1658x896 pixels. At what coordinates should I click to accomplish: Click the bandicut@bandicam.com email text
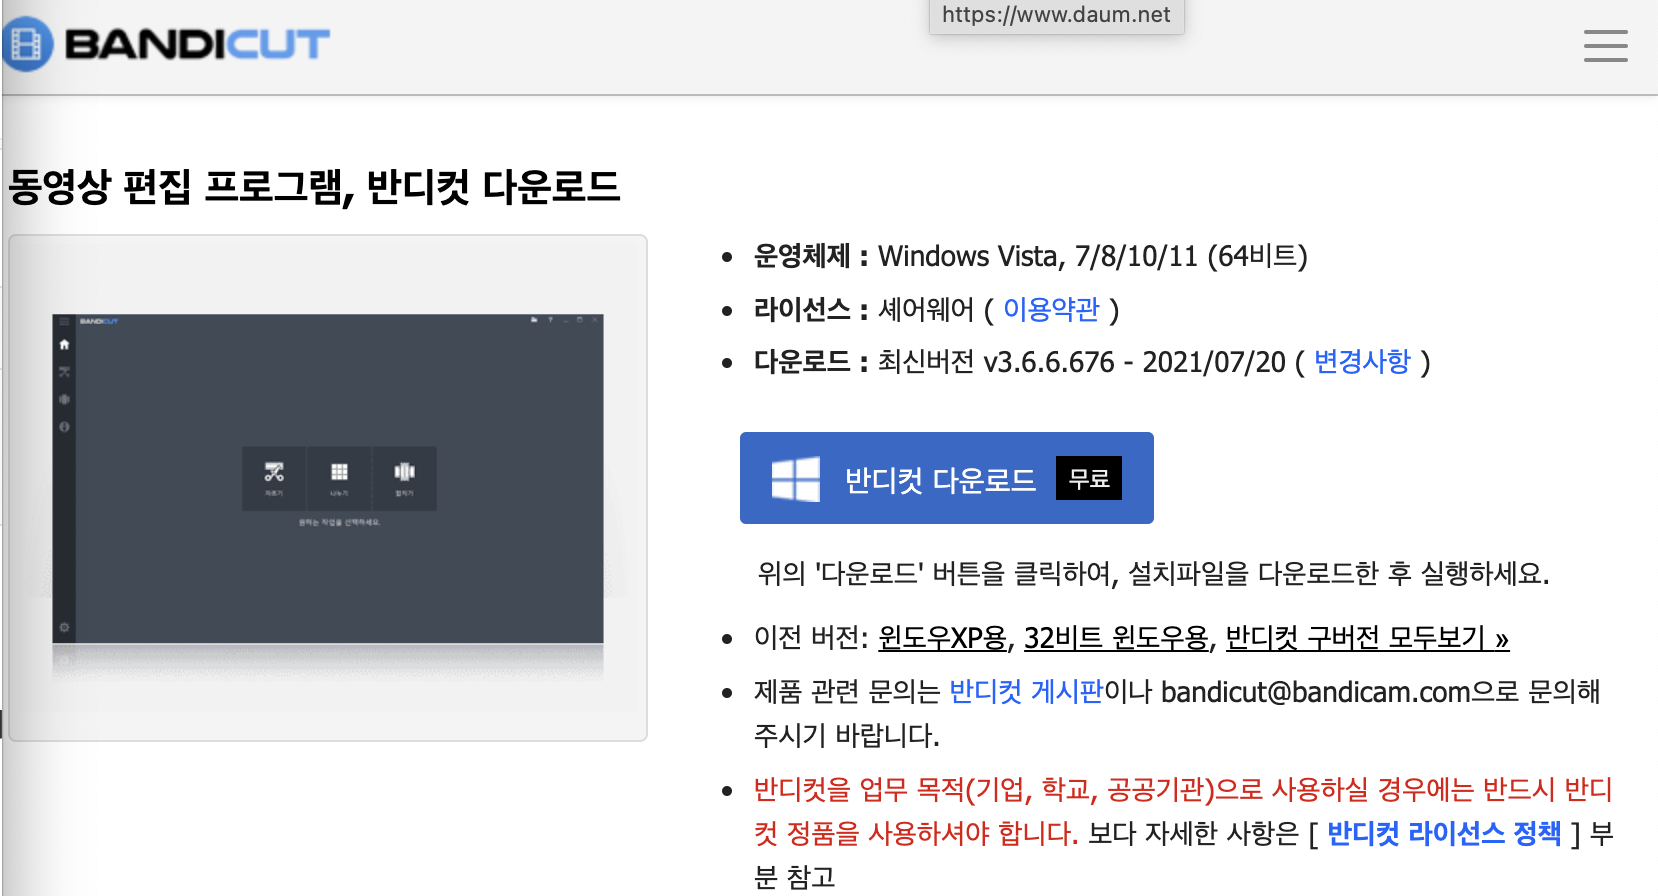tap(1316, 691)
